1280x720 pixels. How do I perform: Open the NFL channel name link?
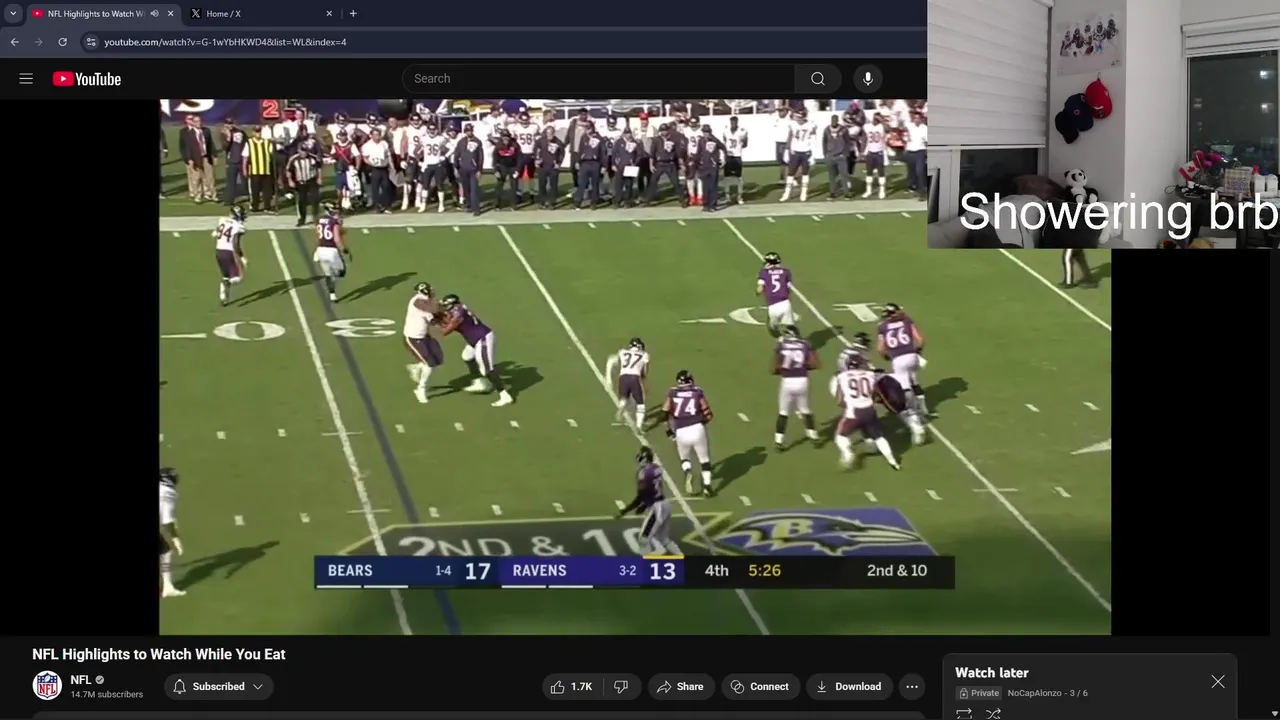[81, 680]
